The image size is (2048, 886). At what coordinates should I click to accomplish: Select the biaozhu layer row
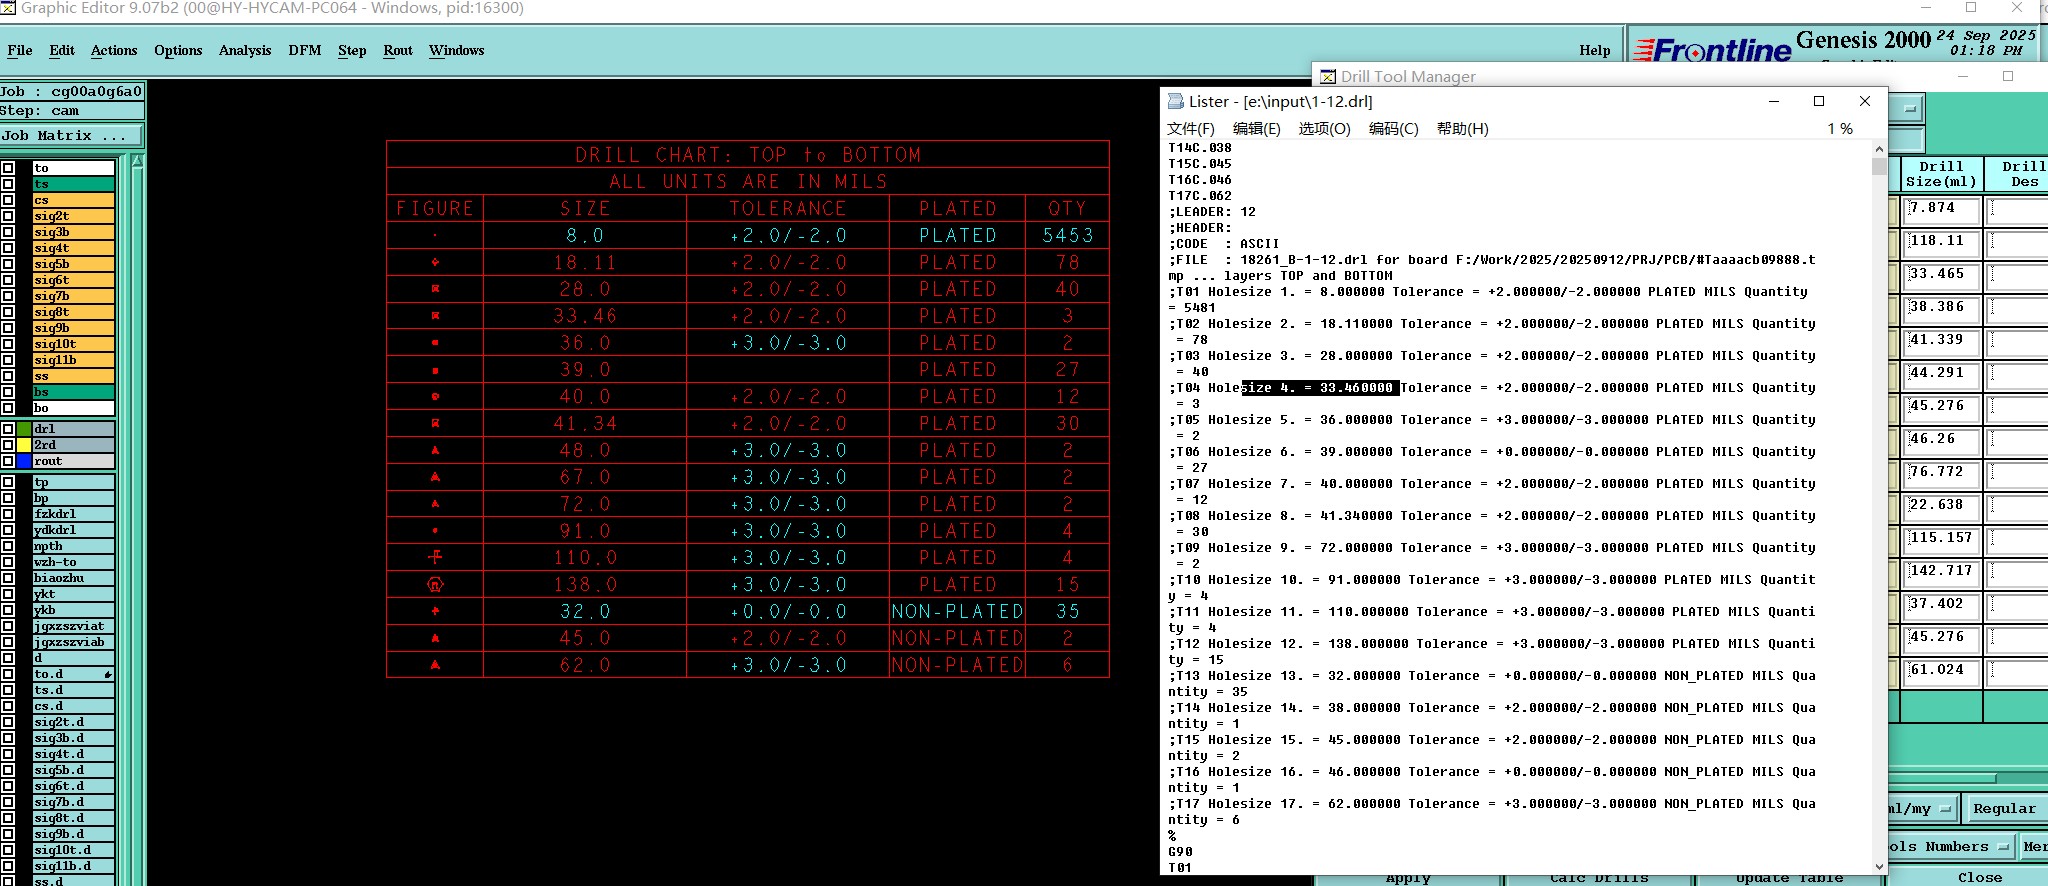point(73,578)
